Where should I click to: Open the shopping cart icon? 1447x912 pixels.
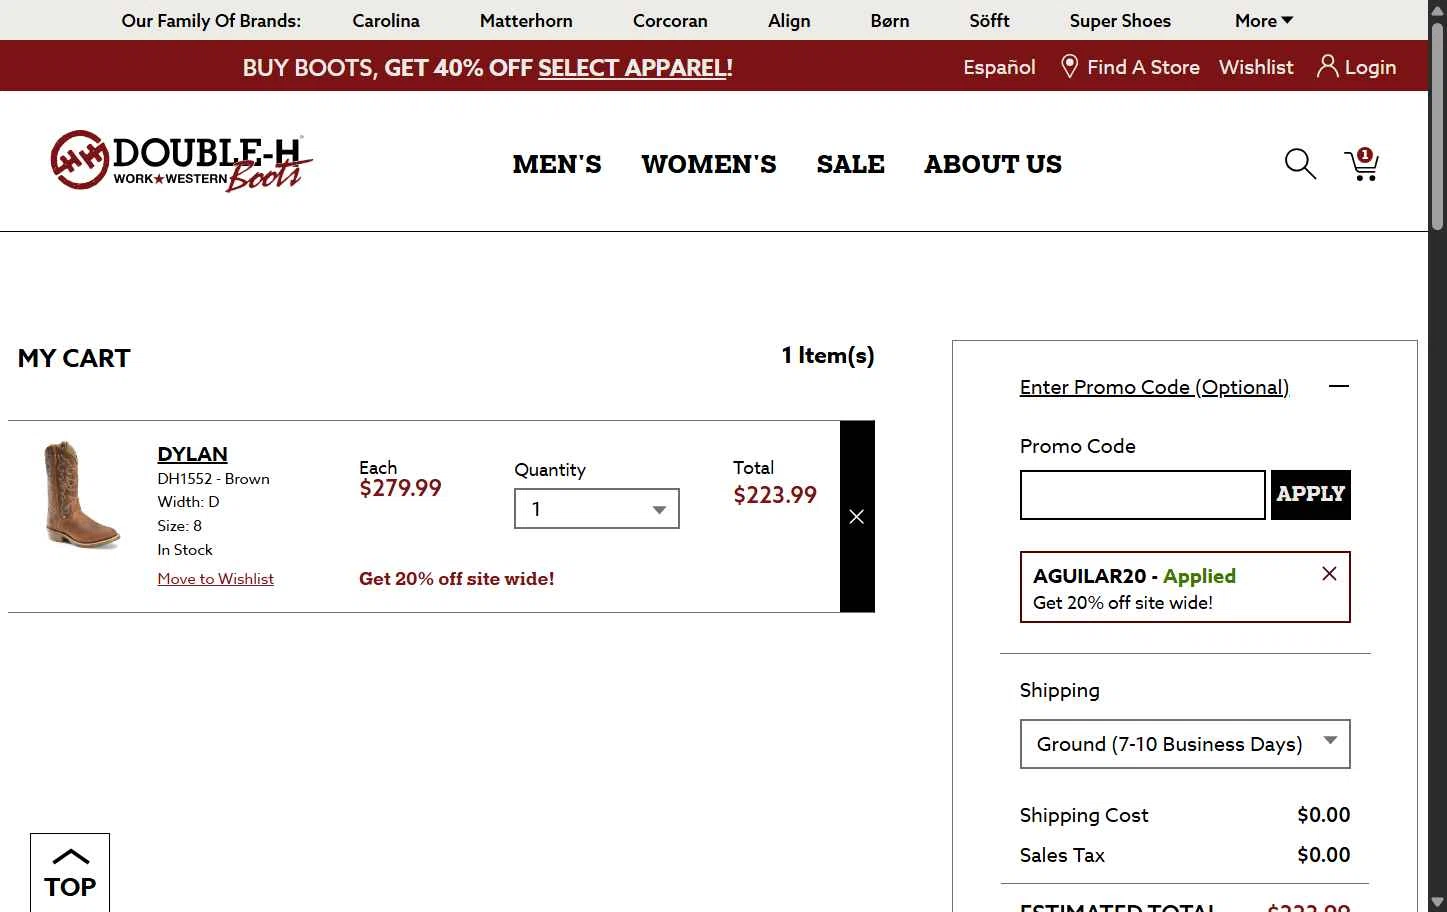coord(1362,164)
